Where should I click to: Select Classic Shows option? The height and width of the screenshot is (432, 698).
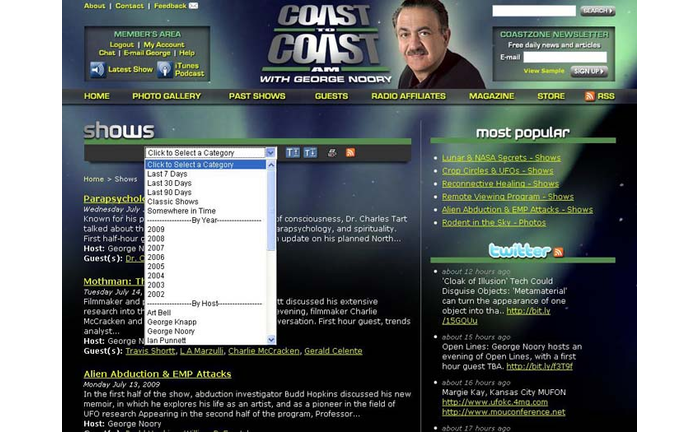click(x=173, y=202)
